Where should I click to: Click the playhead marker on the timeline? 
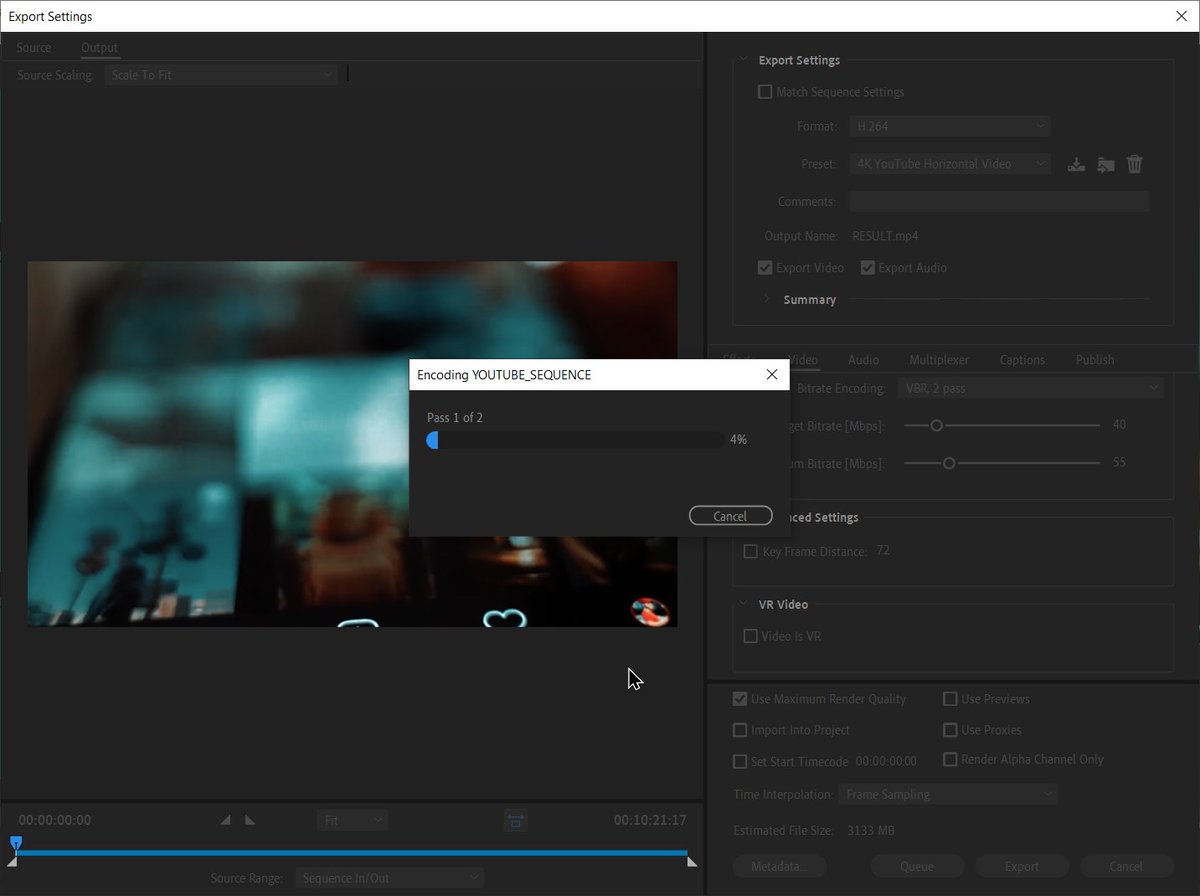pyautogui.click(x=14, y=845)
